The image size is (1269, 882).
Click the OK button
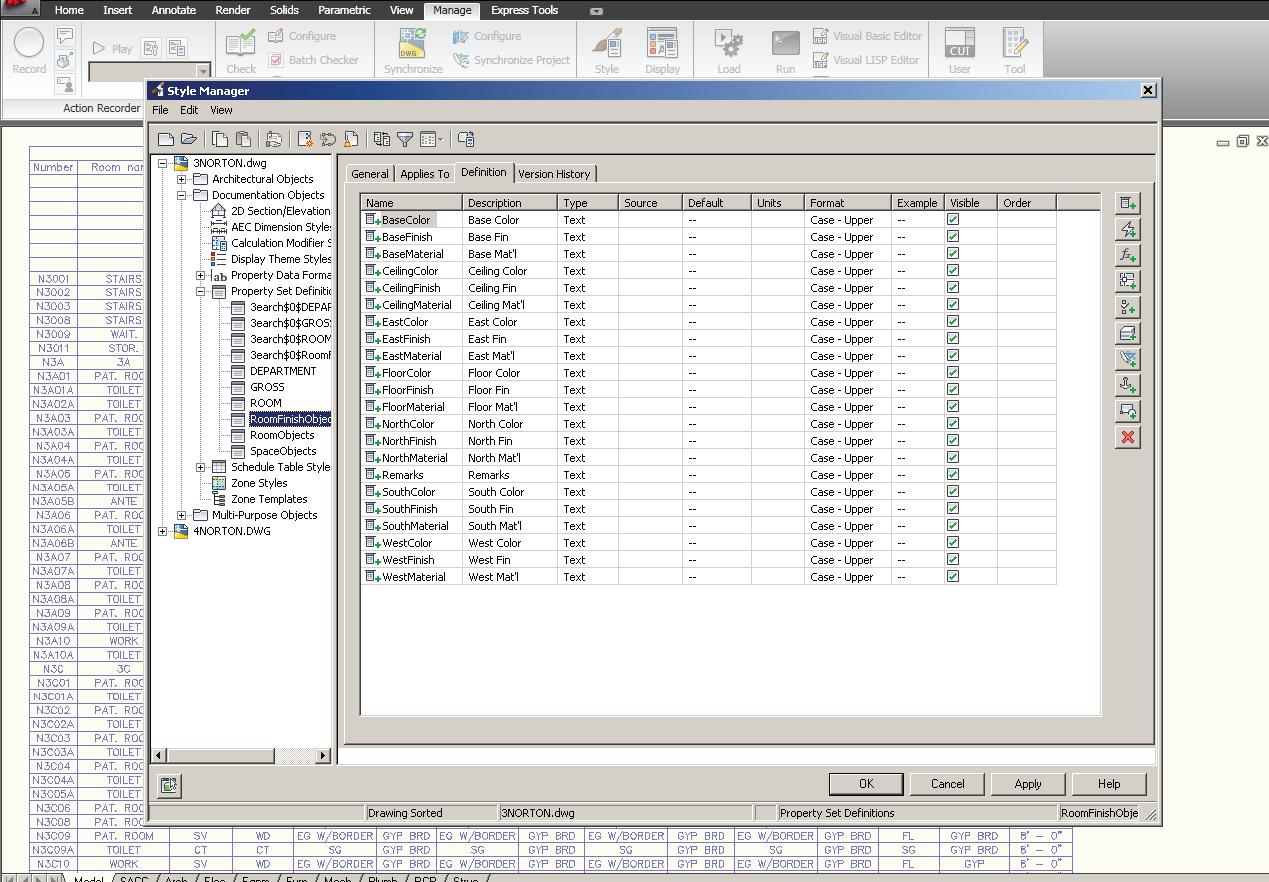866,784
